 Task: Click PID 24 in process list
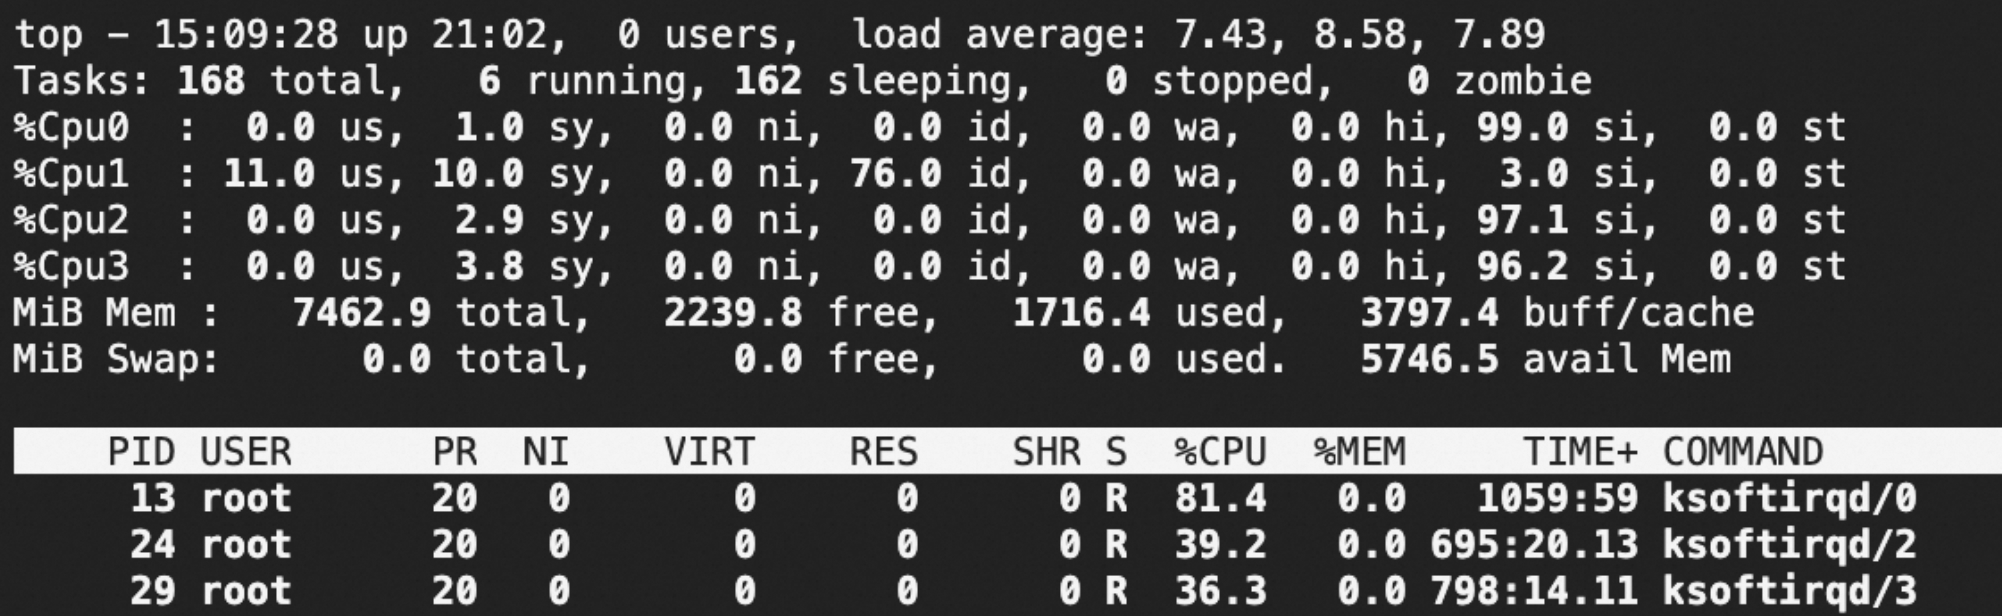pos(153,544)
